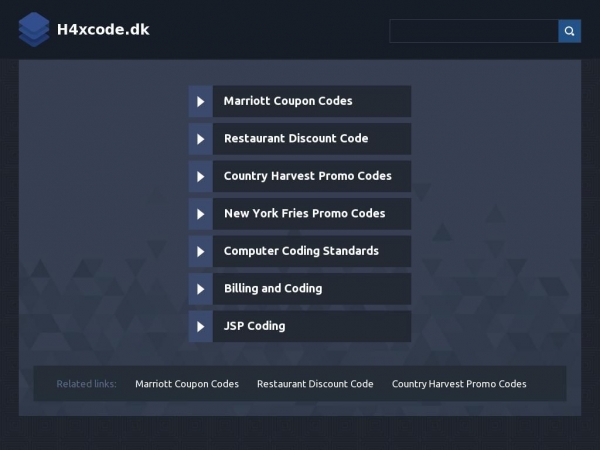Click the magnifier search button
600x450 pixels.
[x=569, y=31]
